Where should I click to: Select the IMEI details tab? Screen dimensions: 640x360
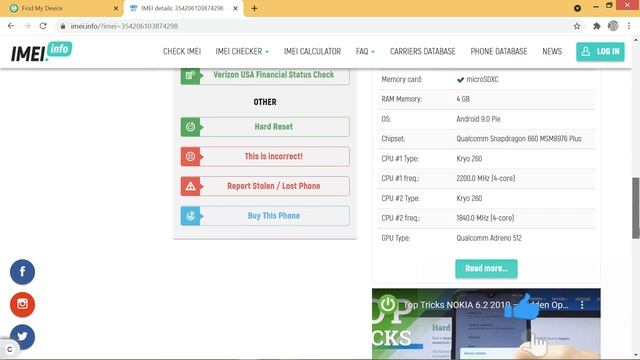click(x=183, y=8)
